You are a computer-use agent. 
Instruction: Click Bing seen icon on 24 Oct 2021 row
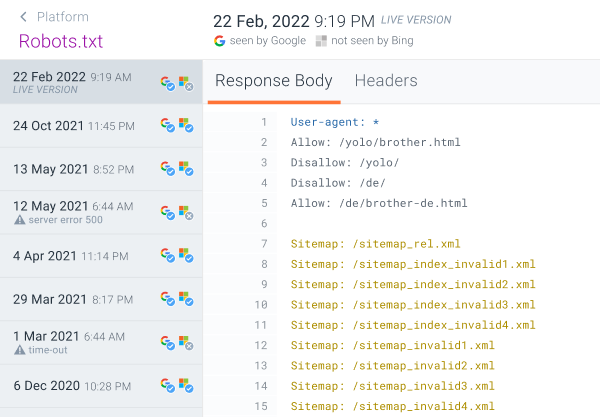pyautogui.click(x=186, y=125)
